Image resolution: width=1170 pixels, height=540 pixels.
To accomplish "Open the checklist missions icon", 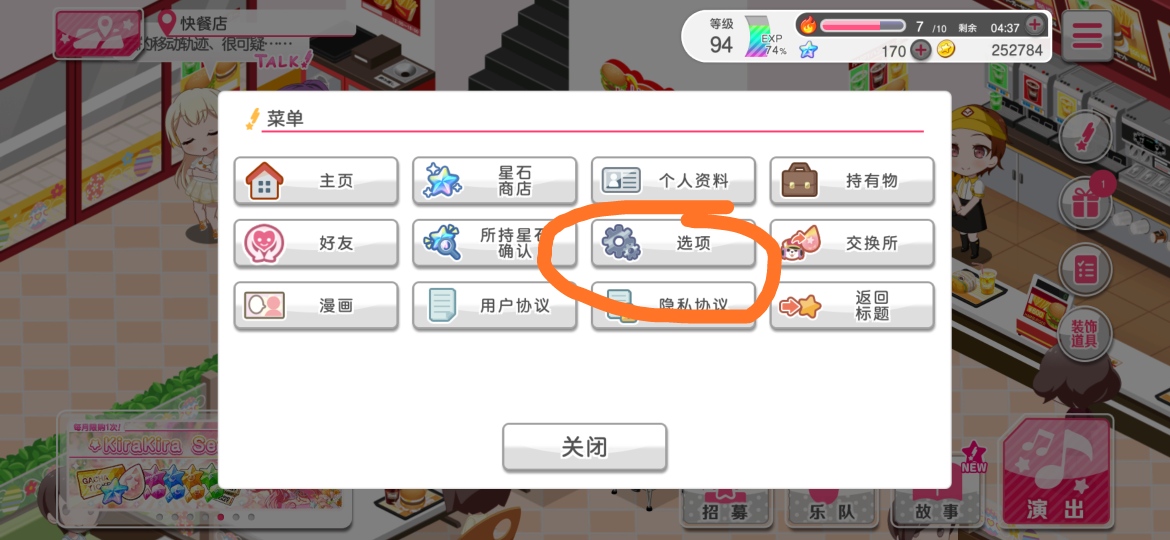I will (1086, 269).
